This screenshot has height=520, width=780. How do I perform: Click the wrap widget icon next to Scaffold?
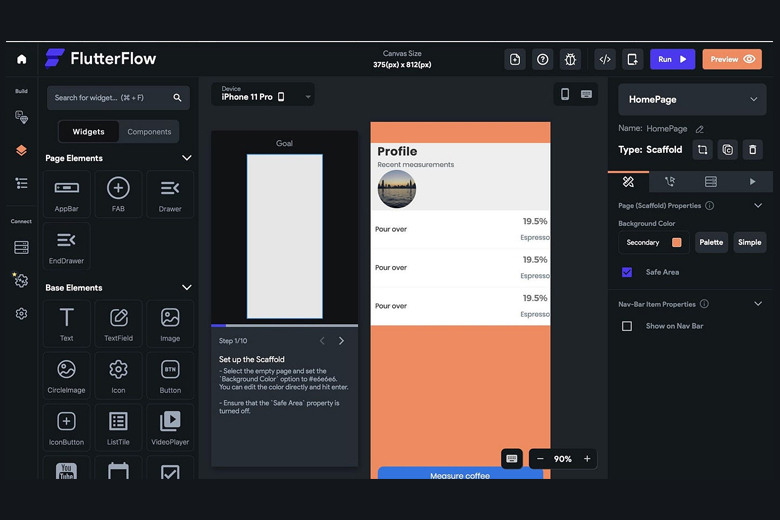(x=702, y=150)
